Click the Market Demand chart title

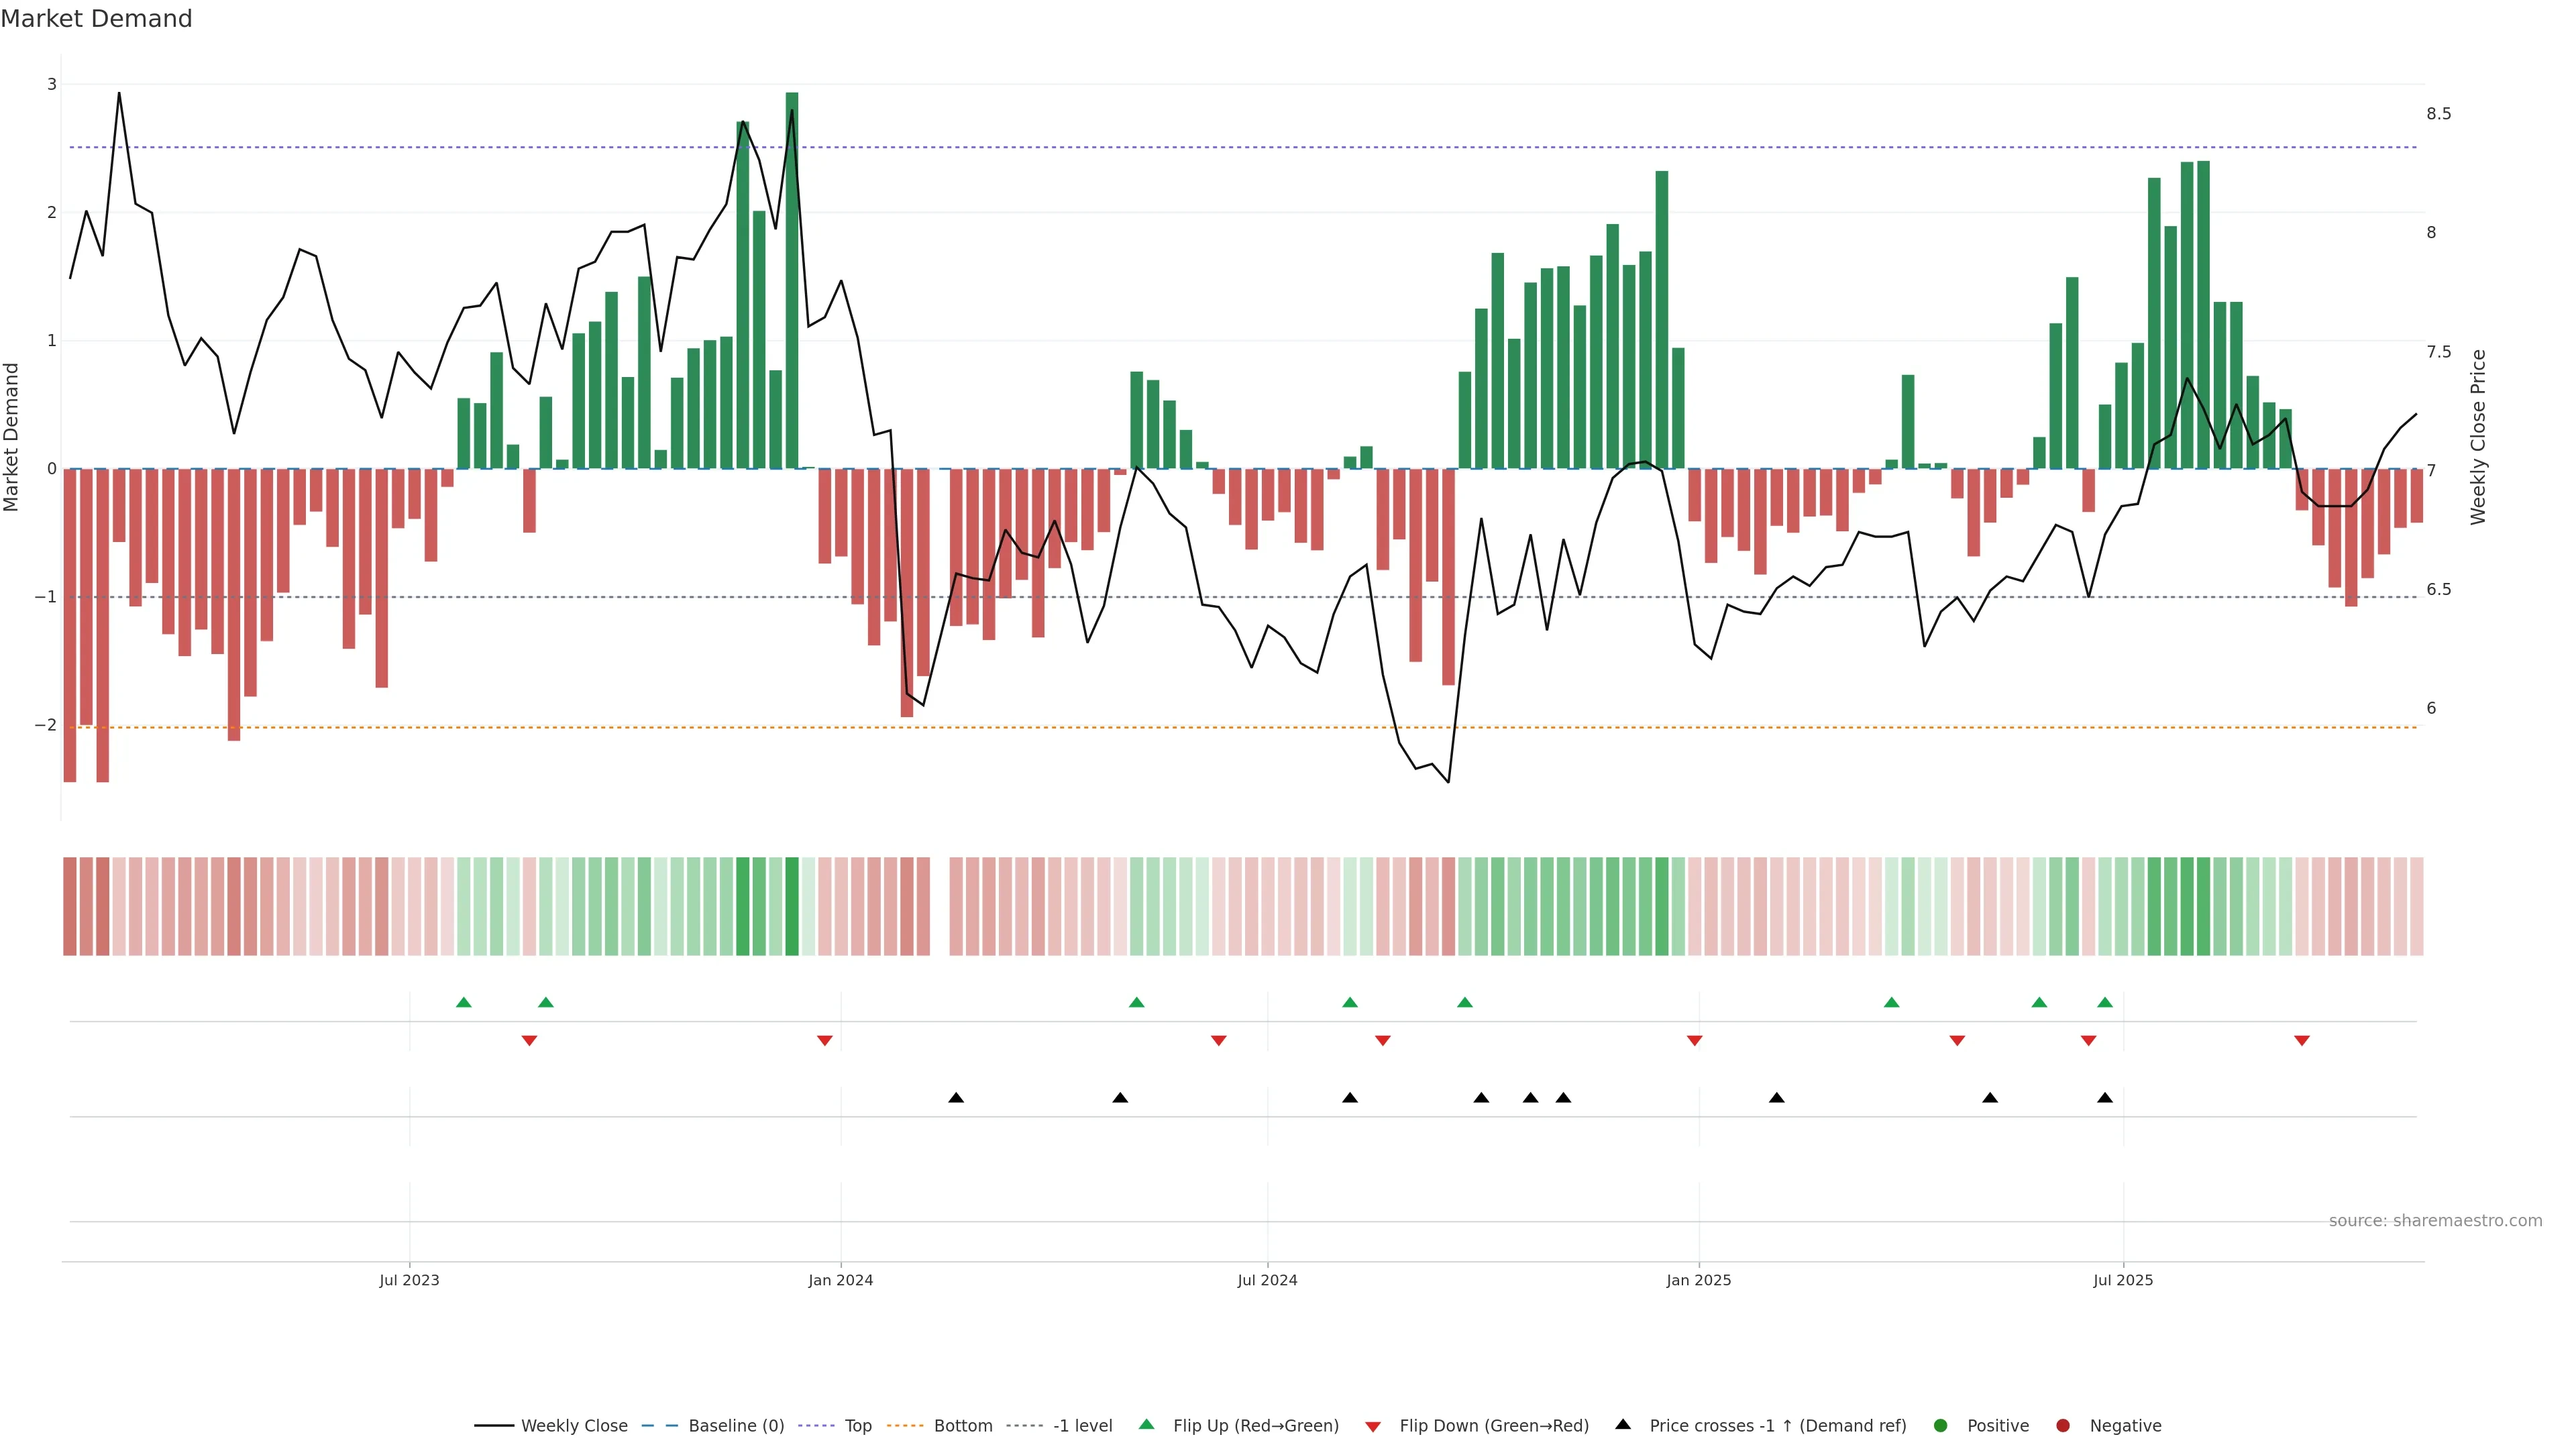(x=96, y=19)
